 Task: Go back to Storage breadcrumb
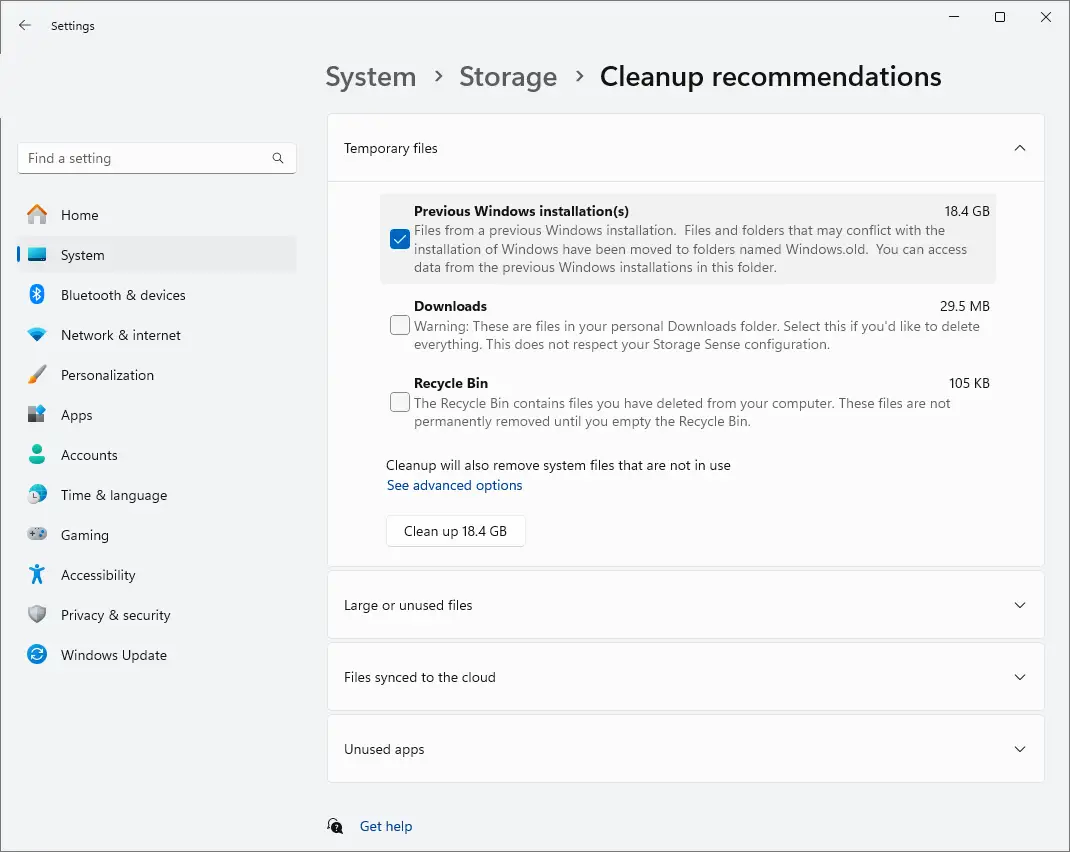click(x=508, y=76)
